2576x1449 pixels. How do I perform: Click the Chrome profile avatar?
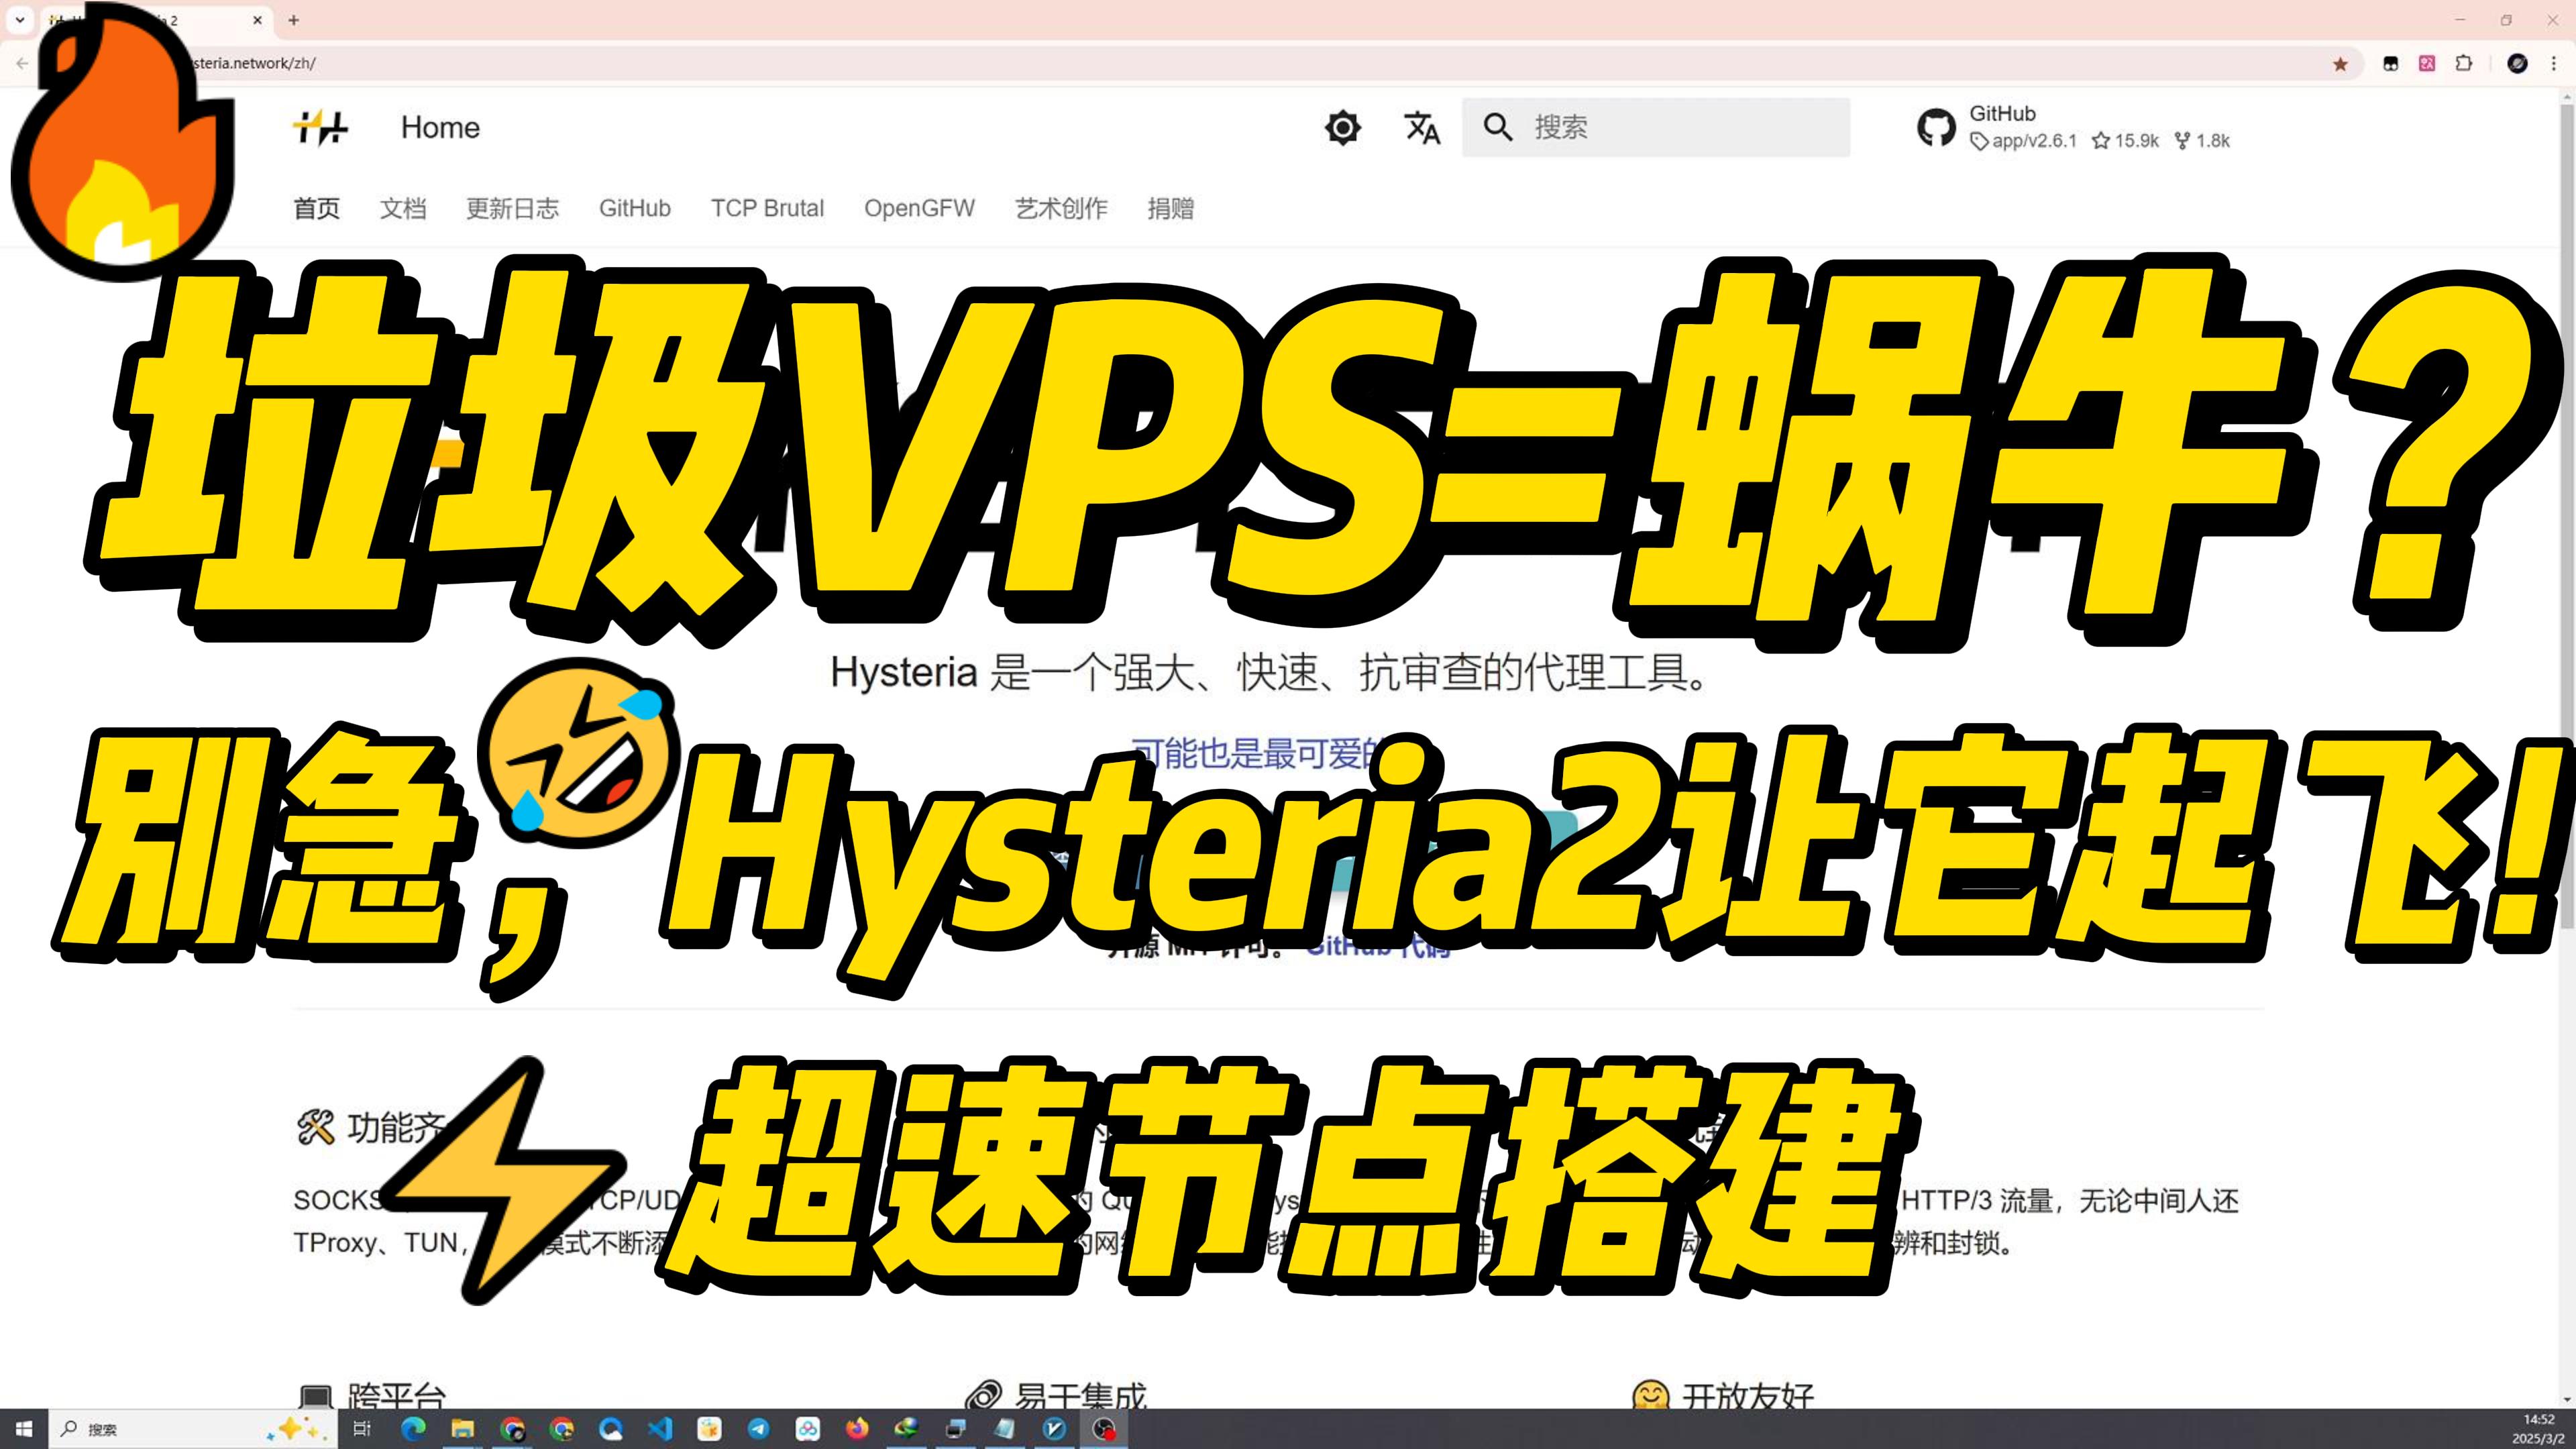2518,64
